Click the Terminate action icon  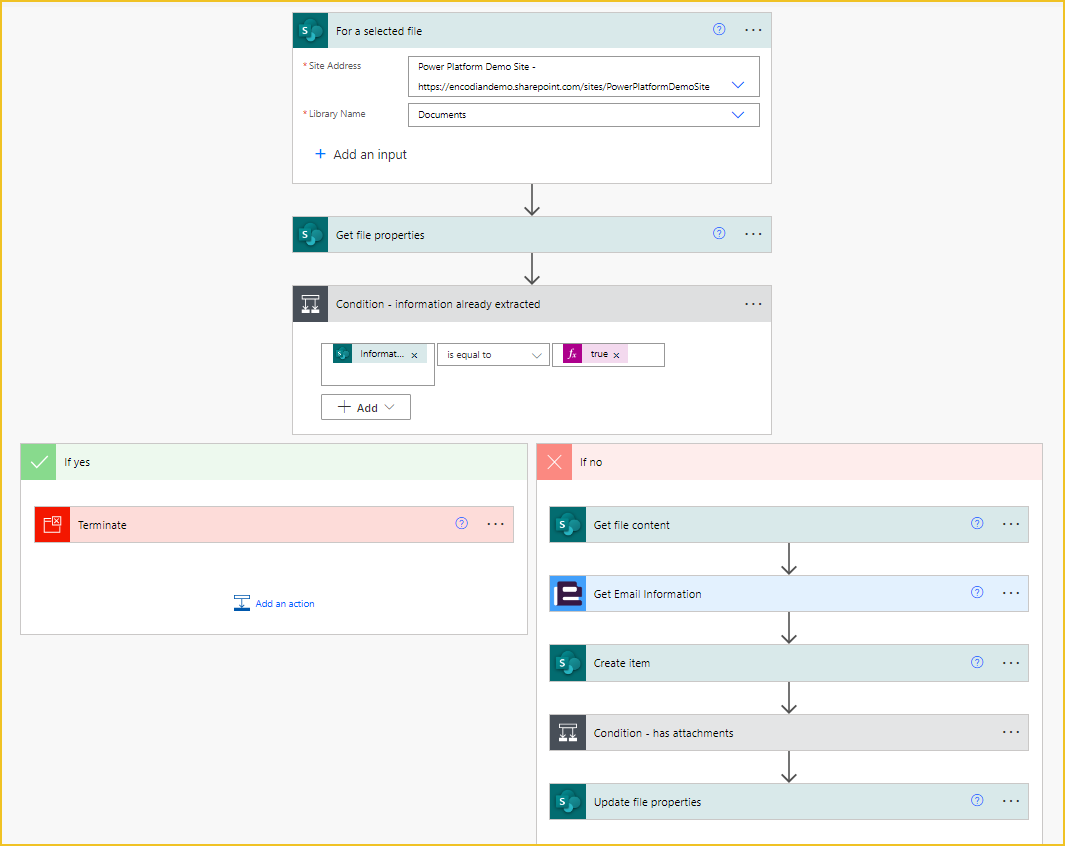coord(52,525)
